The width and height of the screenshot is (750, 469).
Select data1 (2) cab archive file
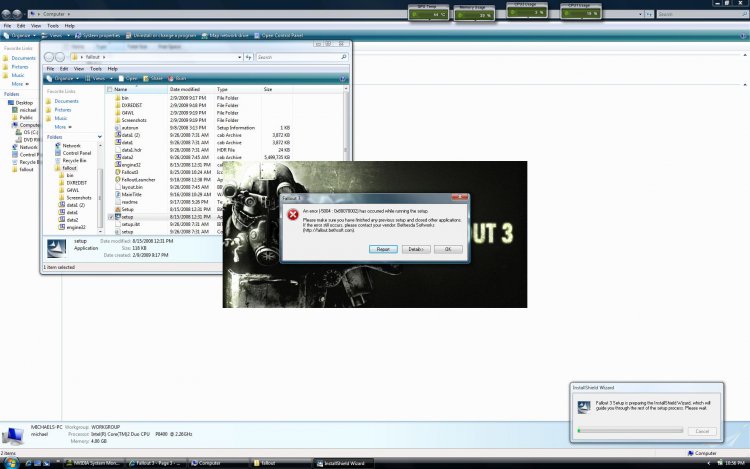pos(131,135)
